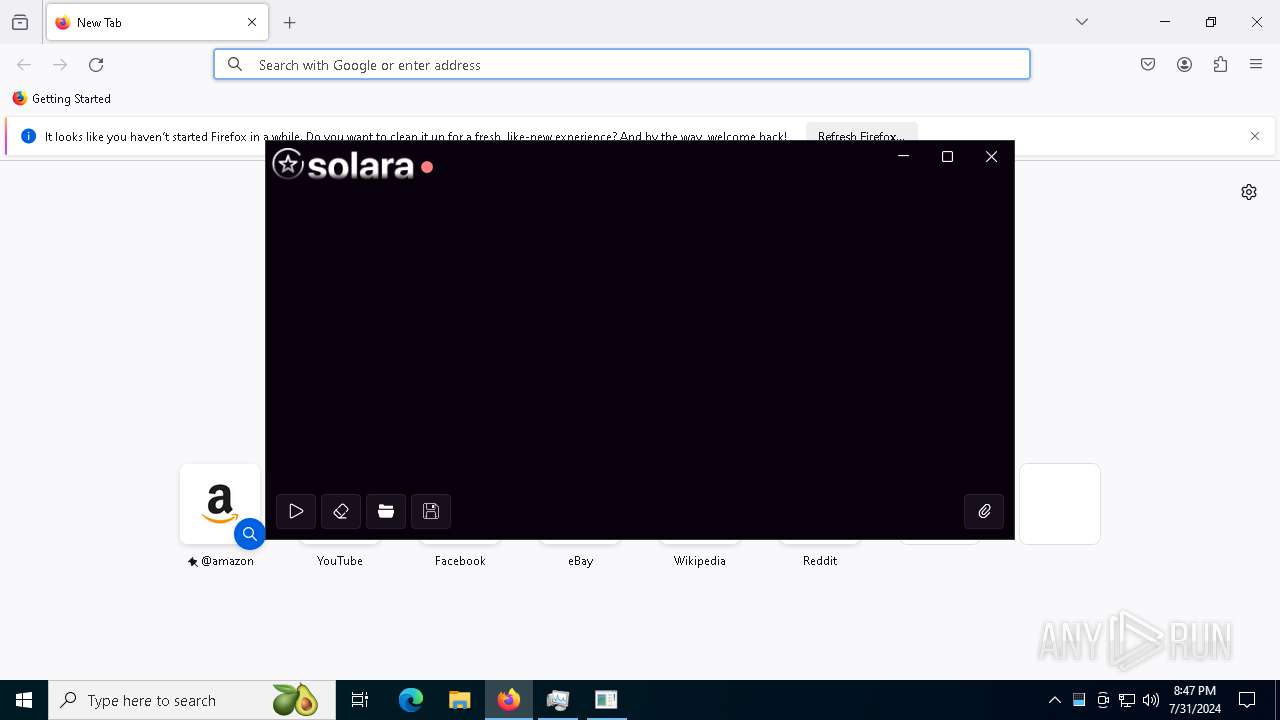Save script with Solara floppy disk icon
The height and width of the screenshot is (720, 1280).
(x=431, y=511)
